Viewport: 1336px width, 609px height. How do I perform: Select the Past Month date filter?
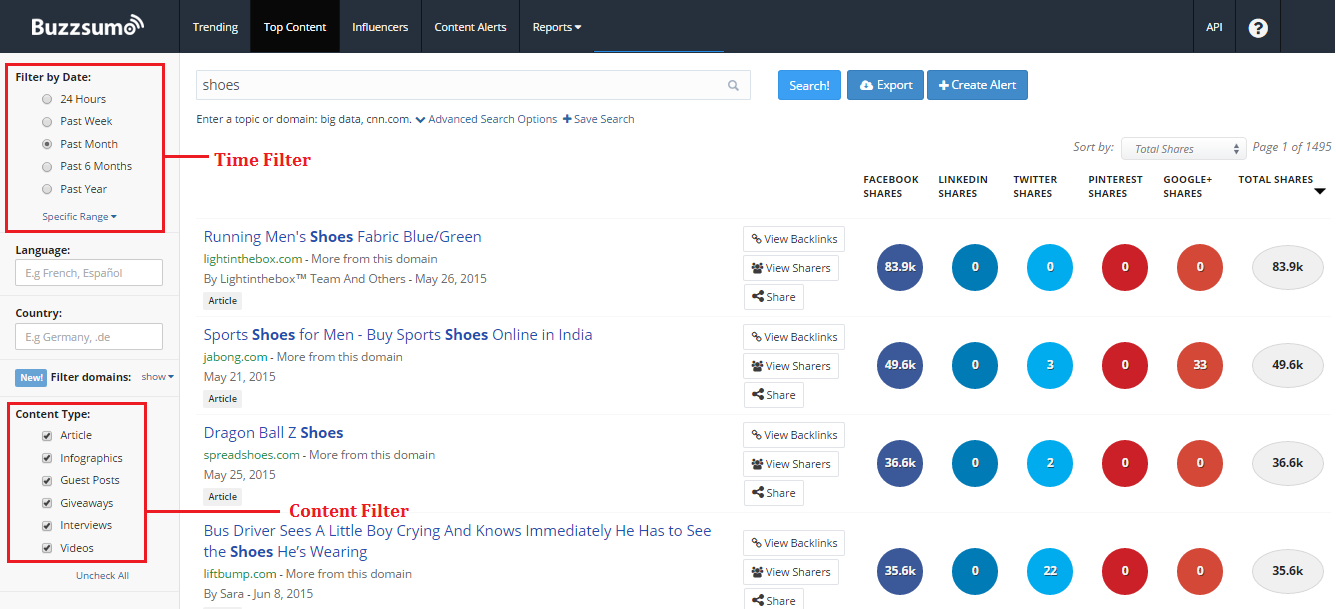click(47, 144)
